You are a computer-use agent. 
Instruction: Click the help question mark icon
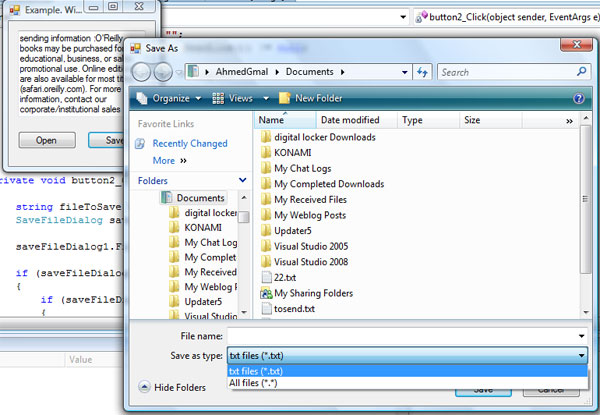pyautogui.click(x=578, y=98)
